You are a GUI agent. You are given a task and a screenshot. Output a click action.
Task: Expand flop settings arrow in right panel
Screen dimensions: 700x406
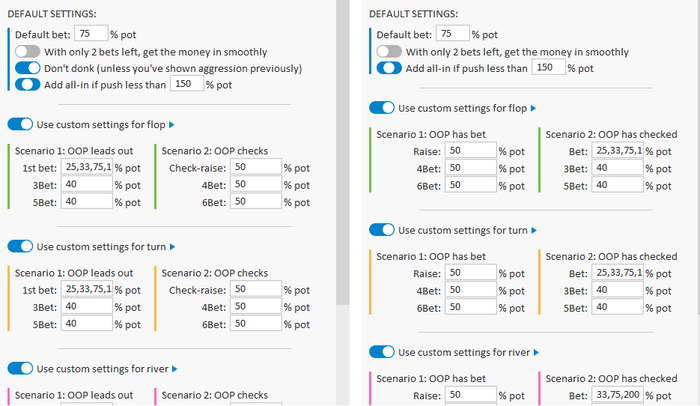(x=533, y=108)
